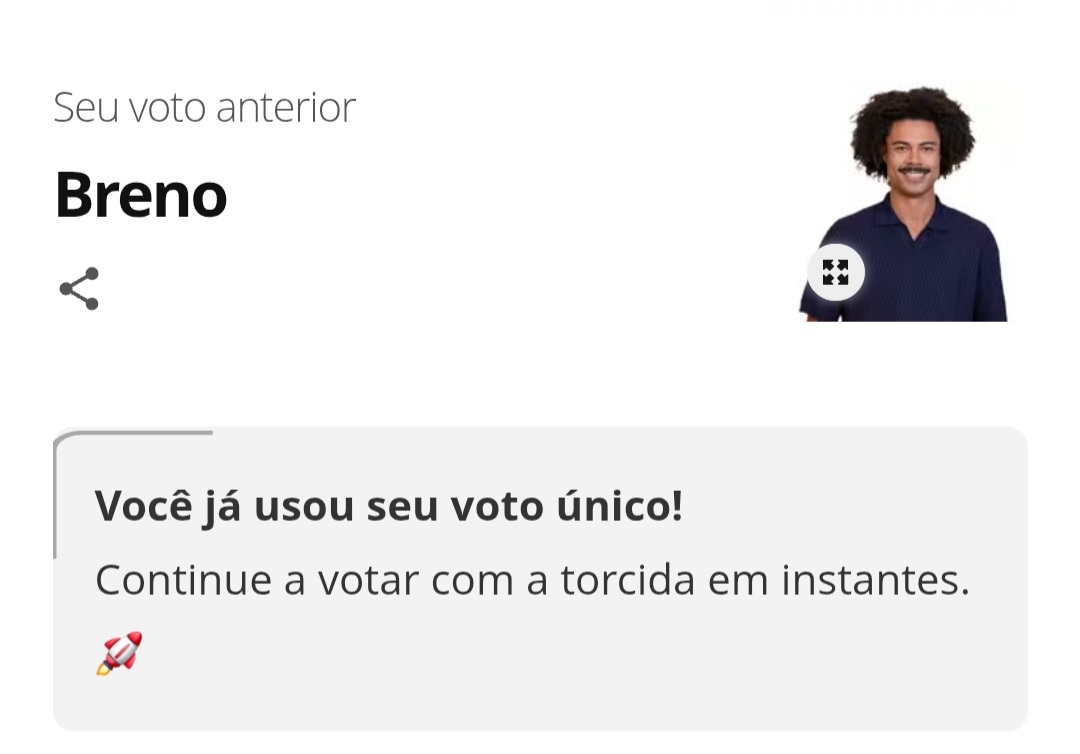This screenshot has width=1080, height=754.
Task: Click the rocket emoji in the notice
Action: pyautogui.click(x=119, y=653)
